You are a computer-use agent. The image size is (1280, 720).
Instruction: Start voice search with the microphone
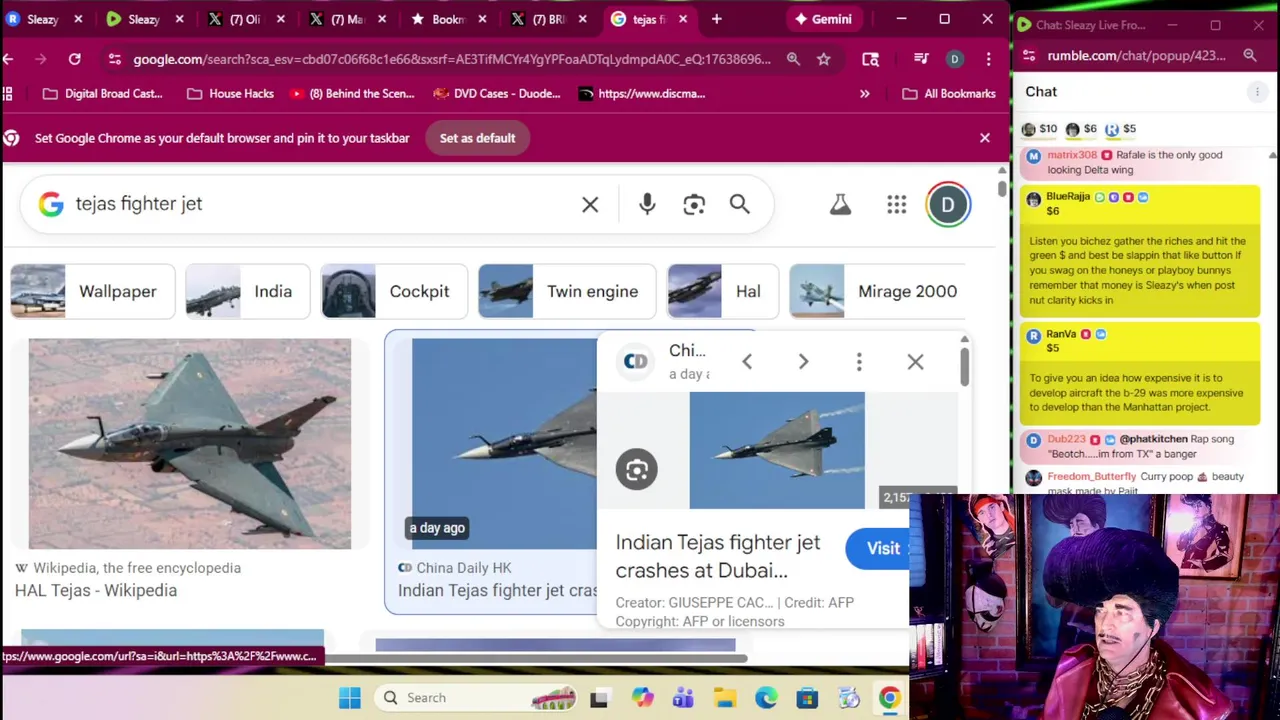[647, 204]
